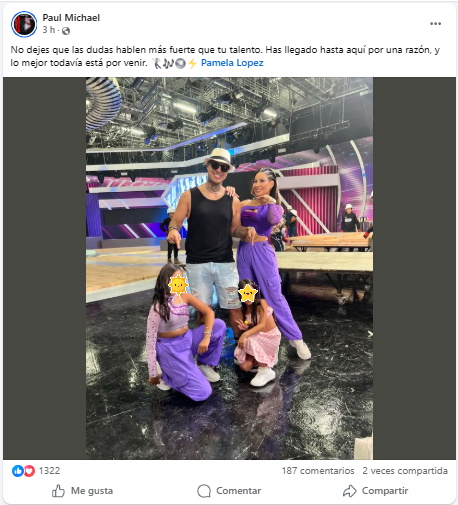Show the 1322 reactions list

[49, 471]
